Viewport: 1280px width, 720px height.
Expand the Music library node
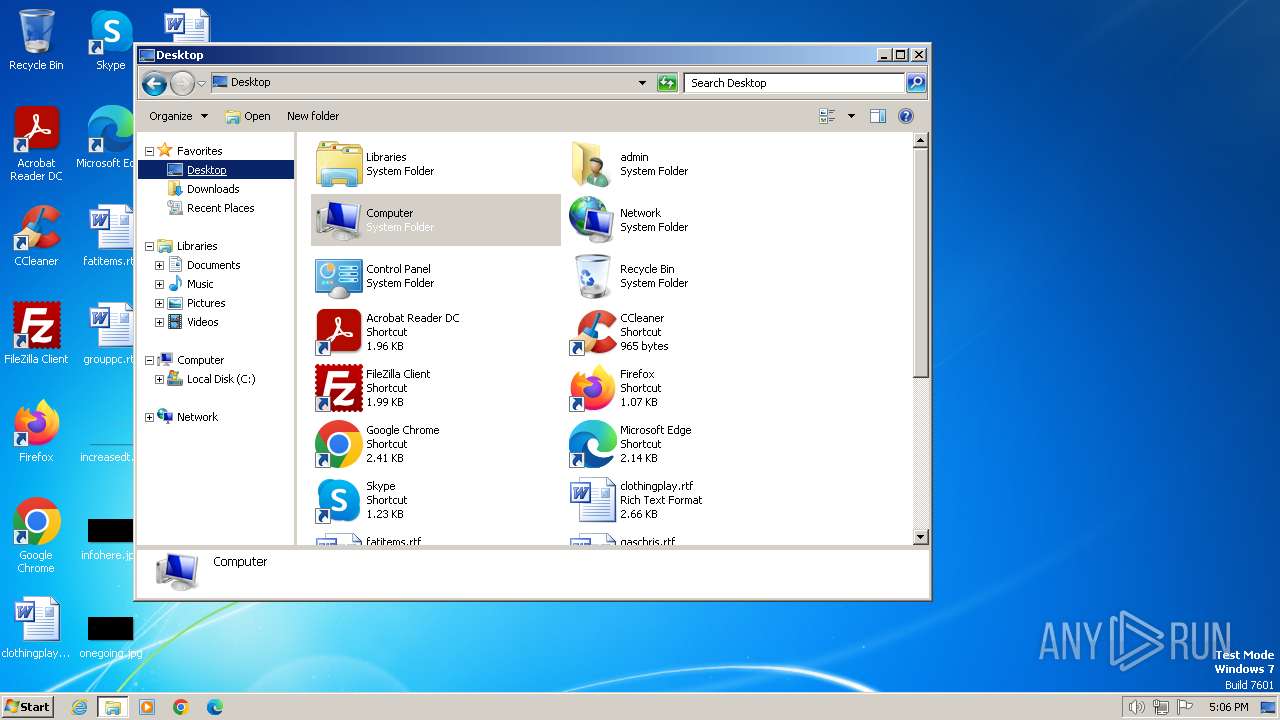tap(159, 284)
